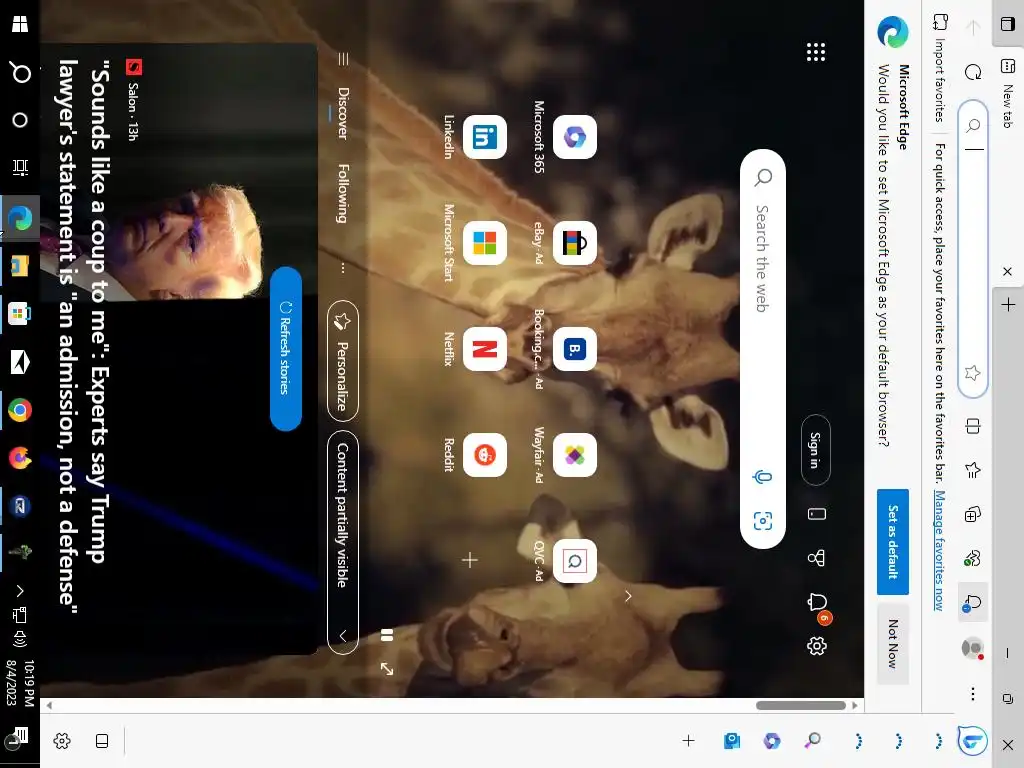Open the Bing Copilot sidebar icon

click(972, 741)
